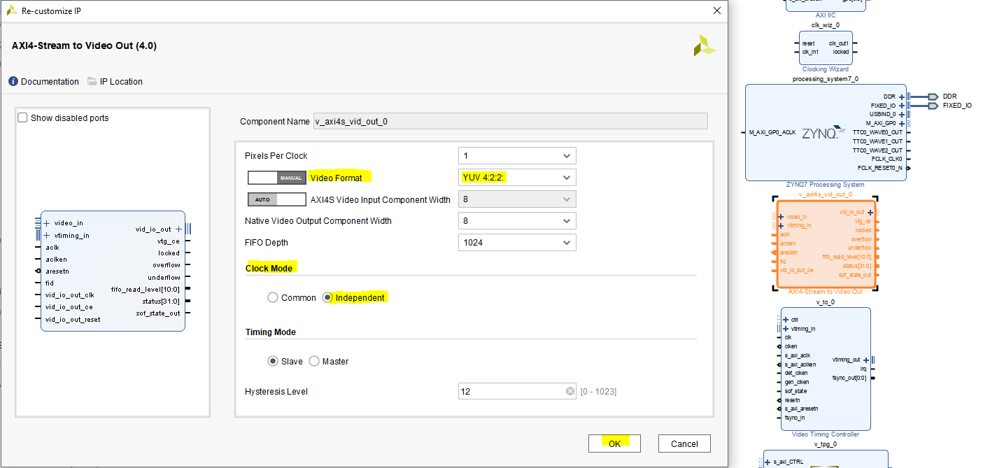Click the "[0 - 1023]" range hint
Viewport: 983px width, 468px height.
599,392
